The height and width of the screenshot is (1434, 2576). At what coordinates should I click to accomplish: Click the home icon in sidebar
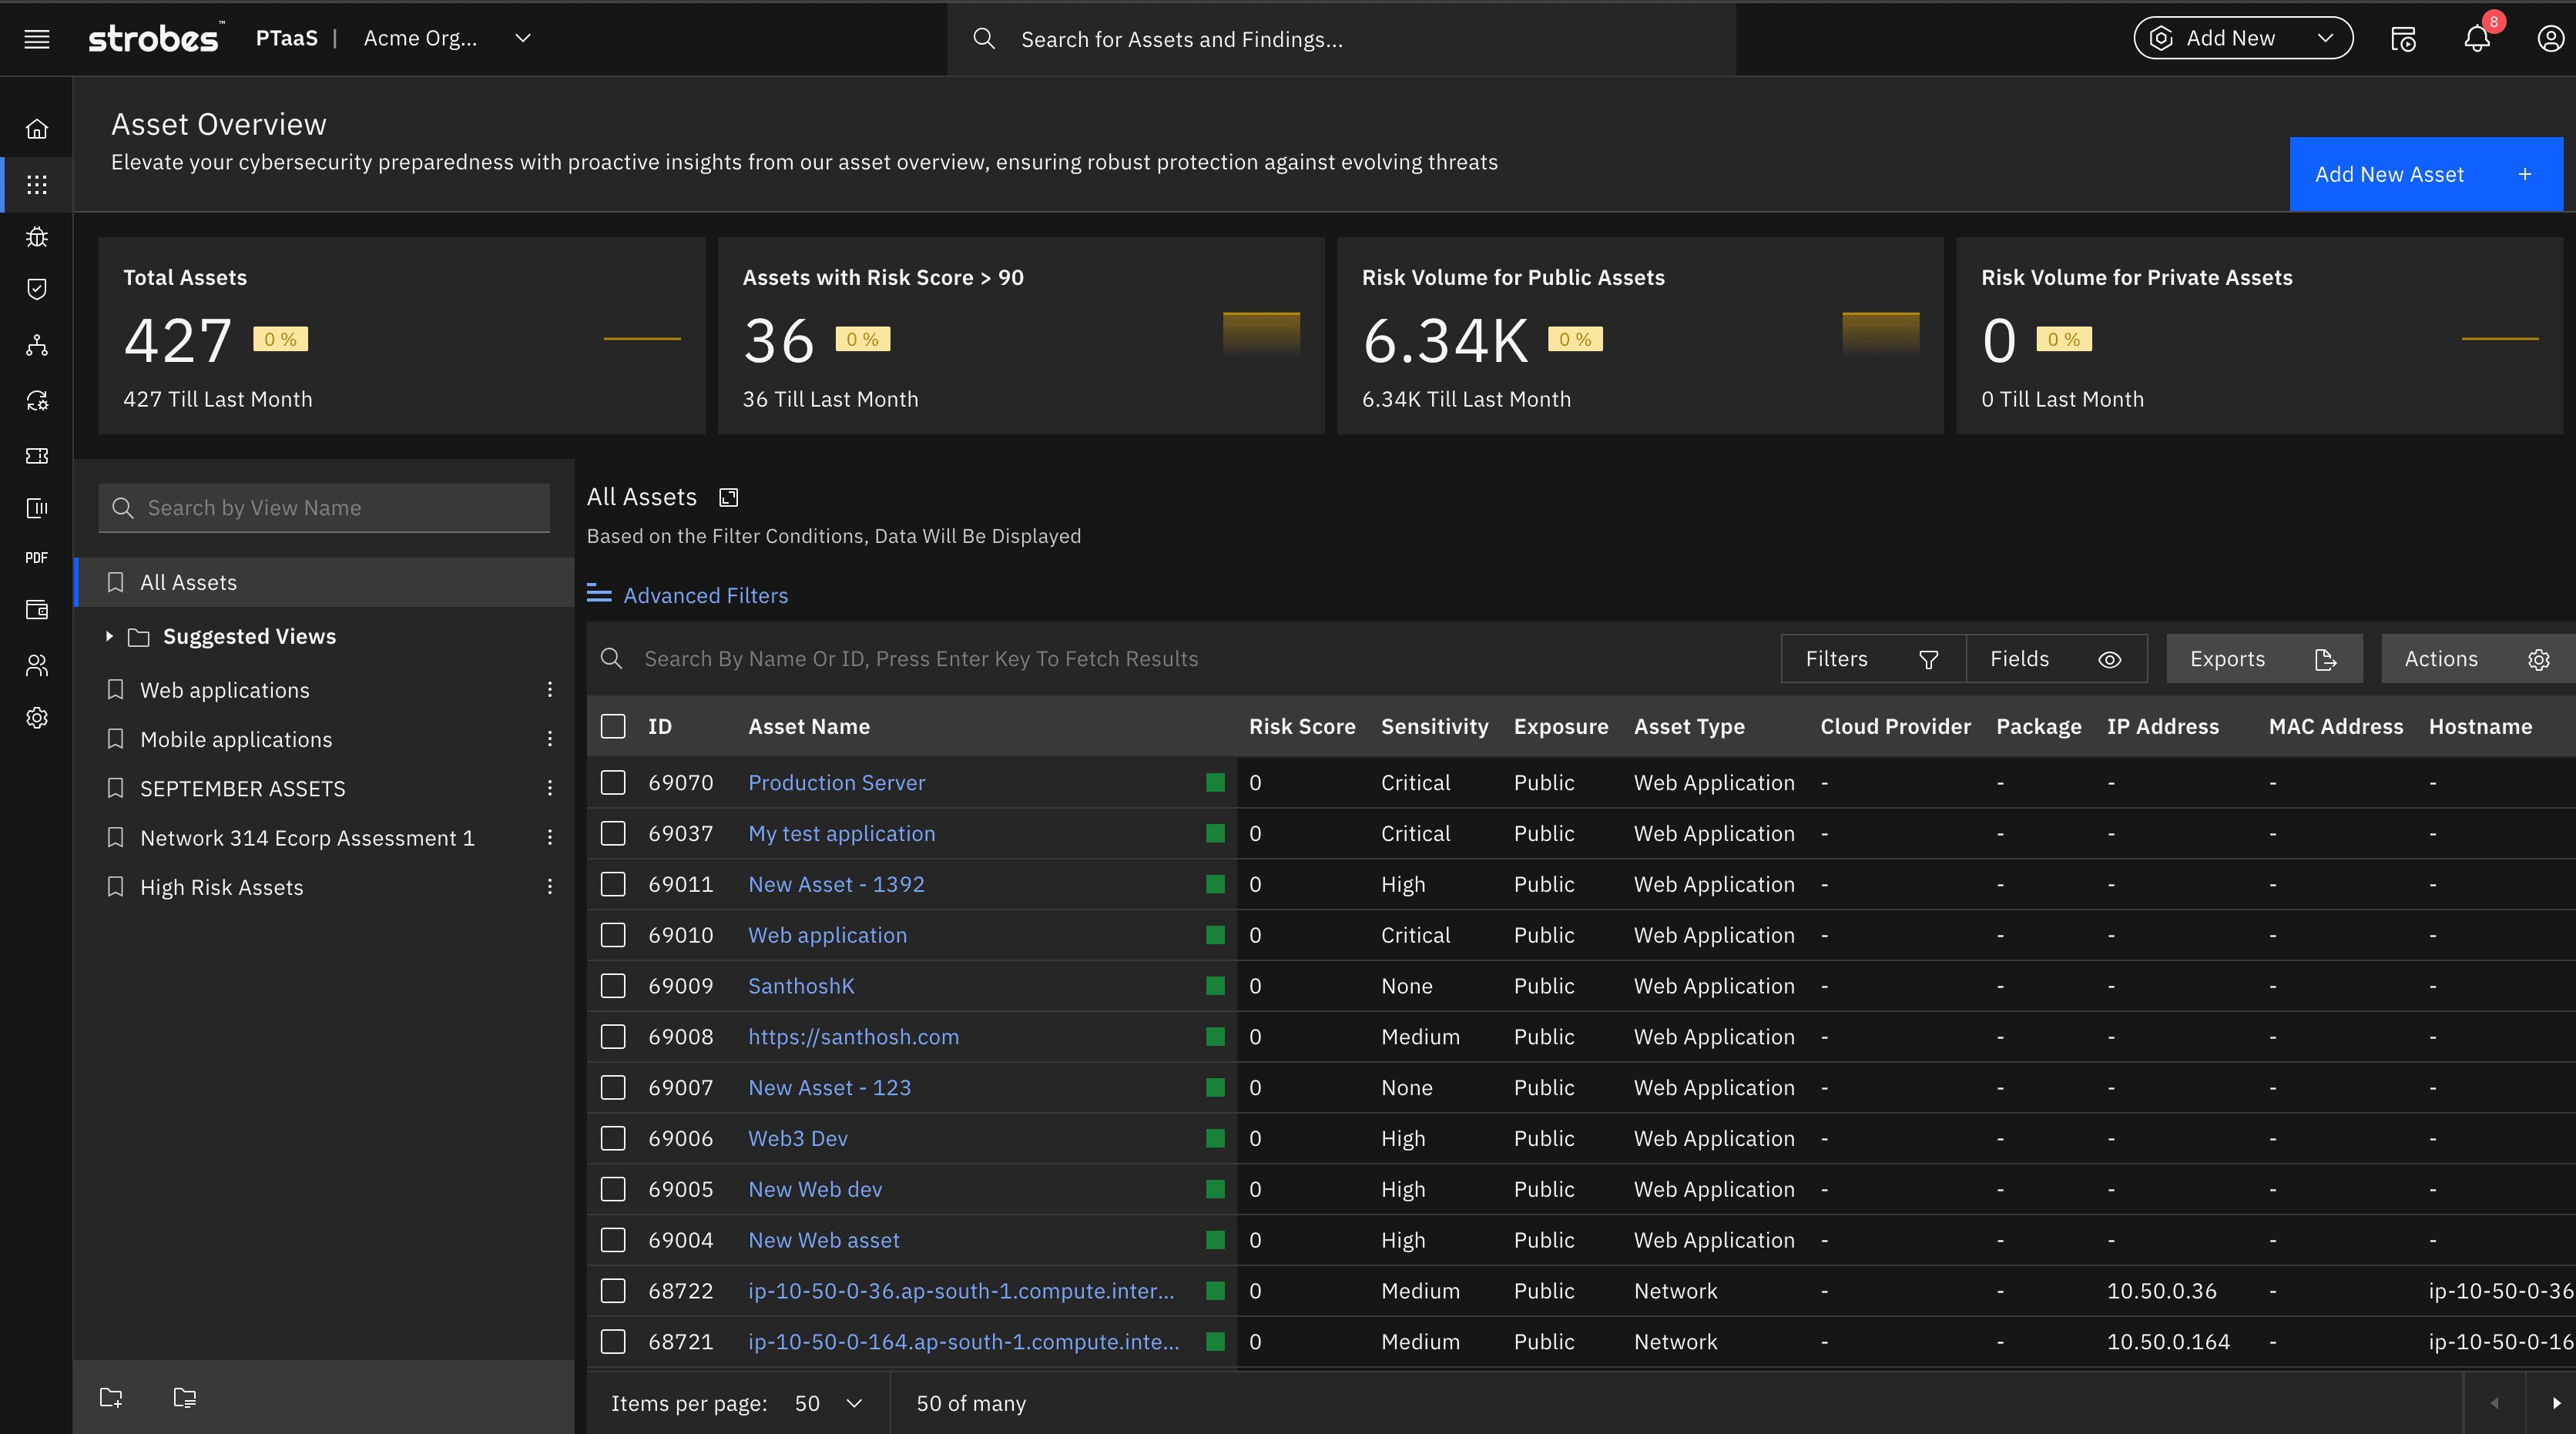tap(37, 129)
